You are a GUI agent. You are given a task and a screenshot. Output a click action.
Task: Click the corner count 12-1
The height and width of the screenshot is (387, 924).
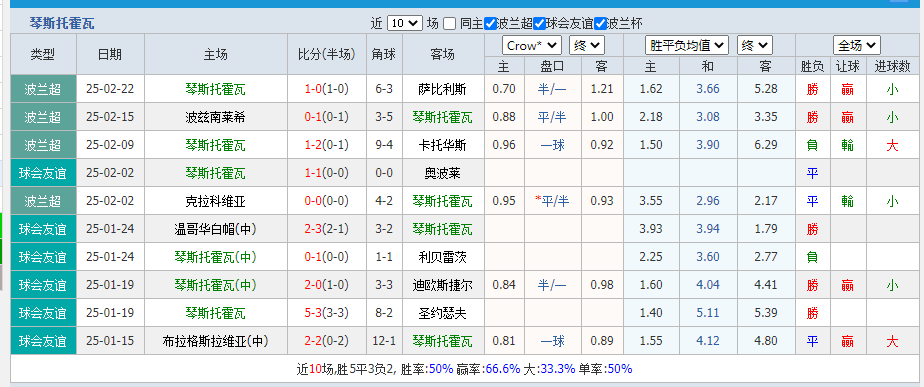click(384, 340)
